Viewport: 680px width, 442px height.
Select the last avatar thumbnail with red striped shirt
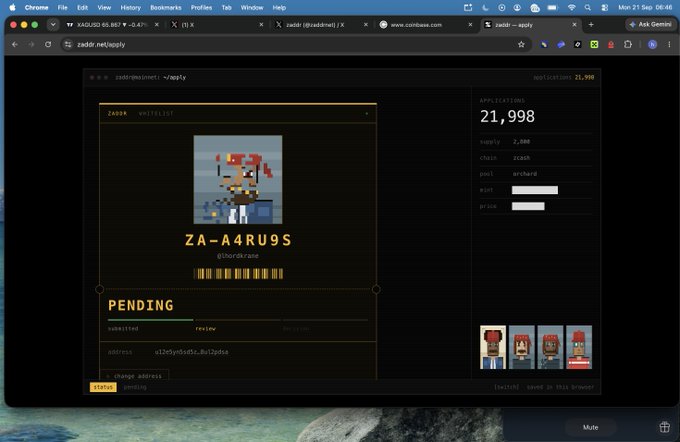pos(579,347)
